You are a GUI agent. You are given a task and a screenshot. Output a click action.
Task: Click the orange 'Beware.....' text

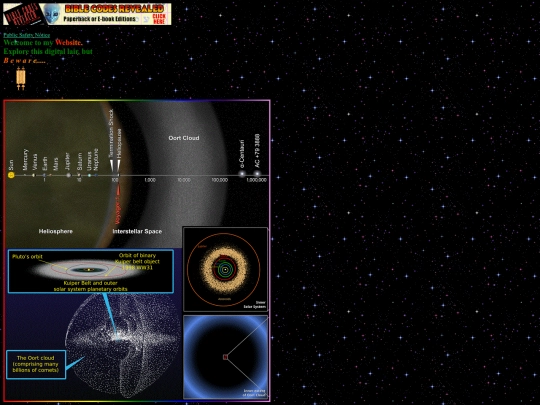(x=24, y=61)
